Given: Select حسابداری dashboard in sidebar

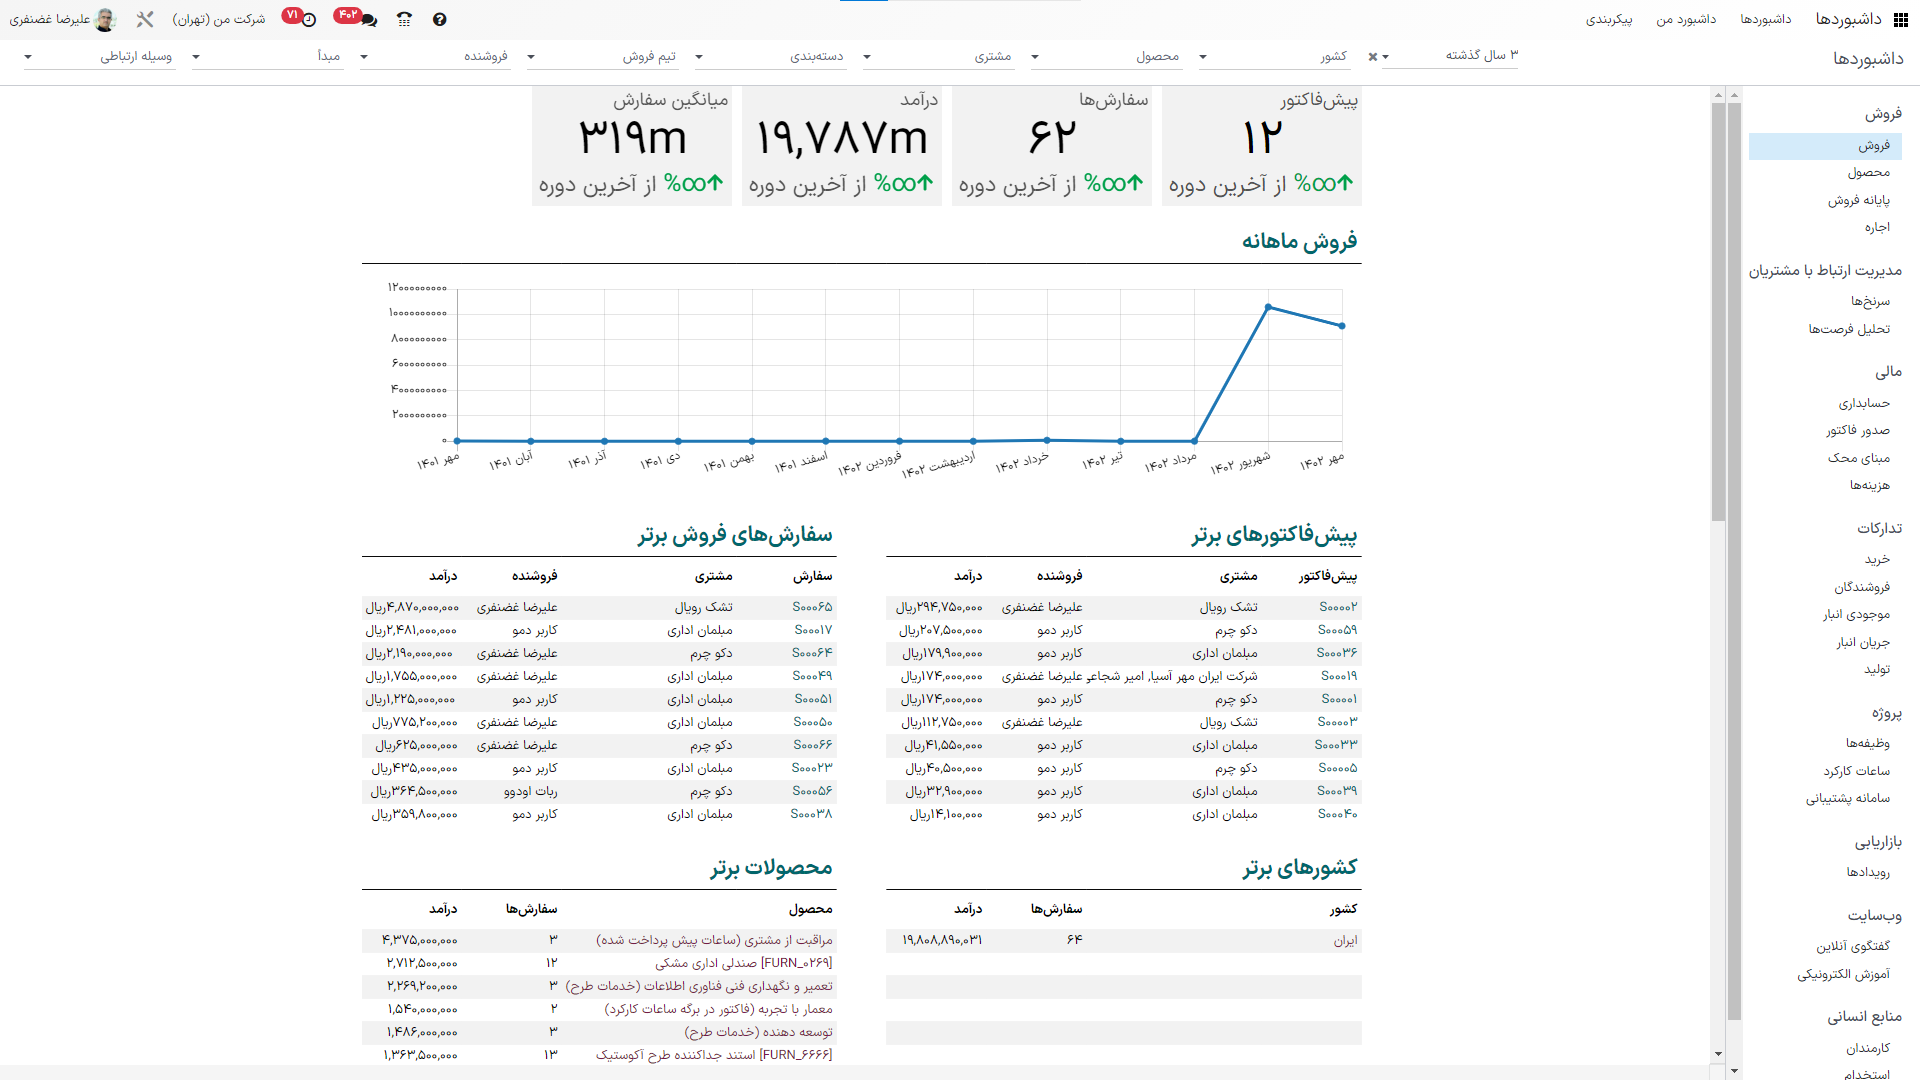Looking at the screenshot, I should tap(1863, 403).
